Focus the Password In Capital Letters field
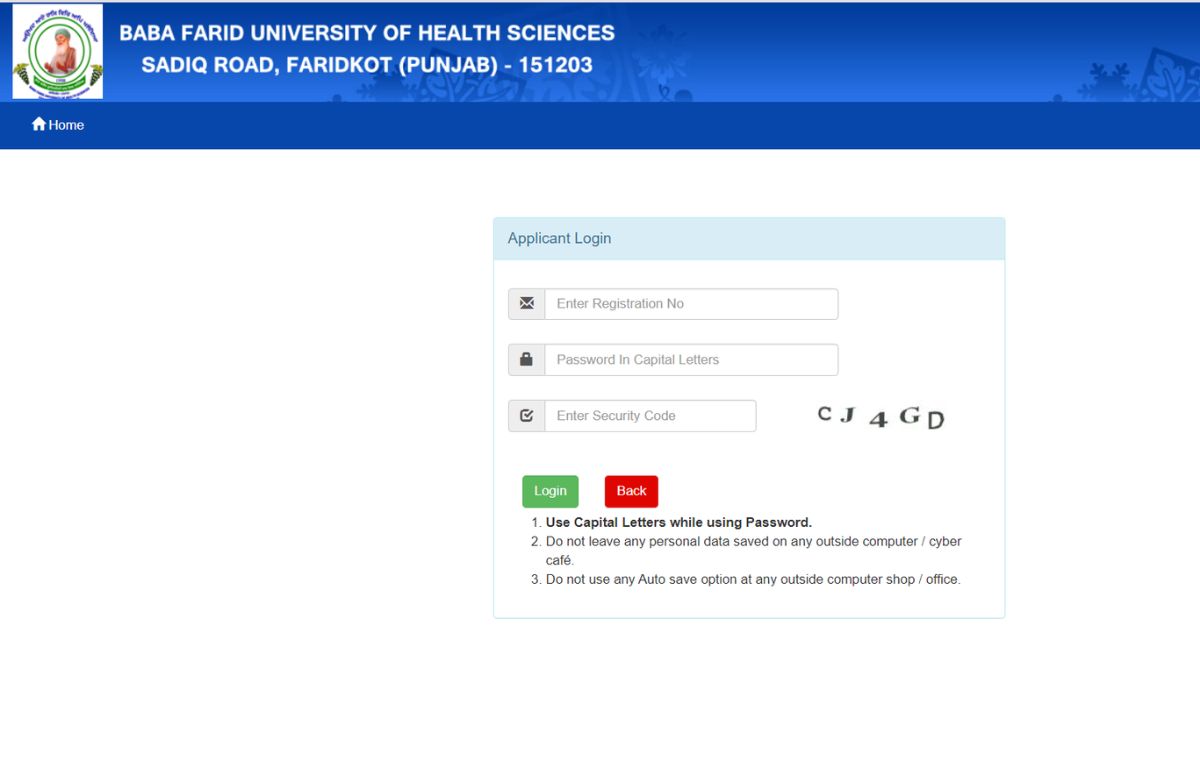 pos(691,360)
